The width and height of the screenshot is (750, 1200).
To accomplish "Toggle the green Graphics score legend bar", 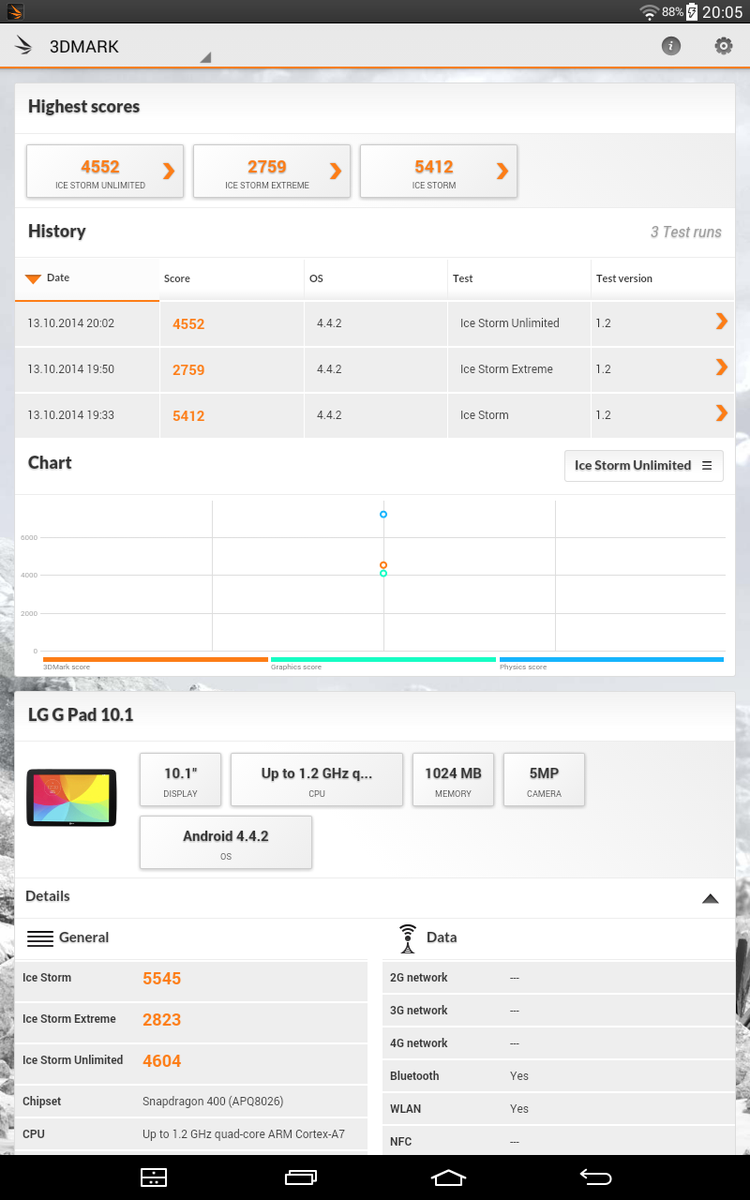I will click(383, 660).
